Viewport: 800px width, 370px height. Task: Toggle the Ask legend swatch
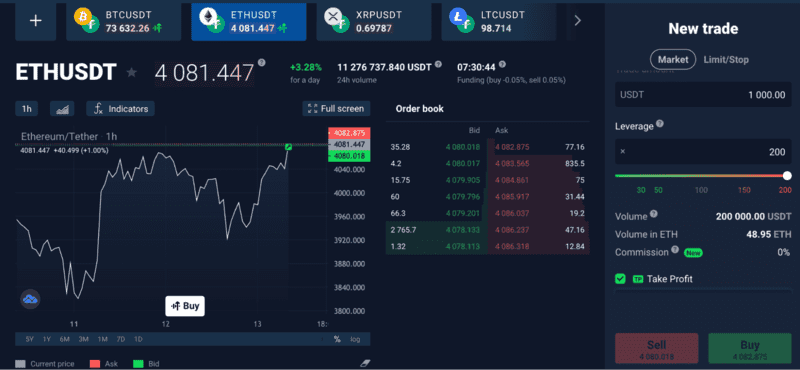coord(95,364)
